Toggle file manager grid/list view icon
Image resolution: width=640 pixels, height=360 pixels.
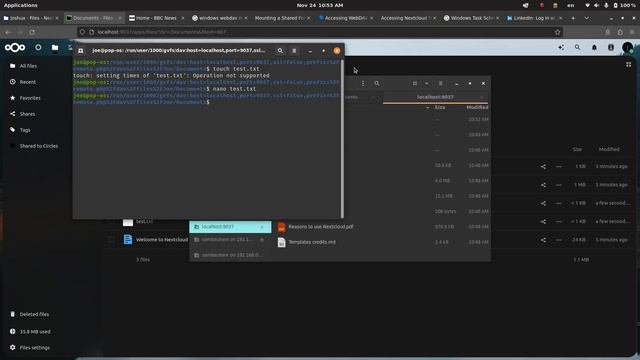(x=415, y=83)
